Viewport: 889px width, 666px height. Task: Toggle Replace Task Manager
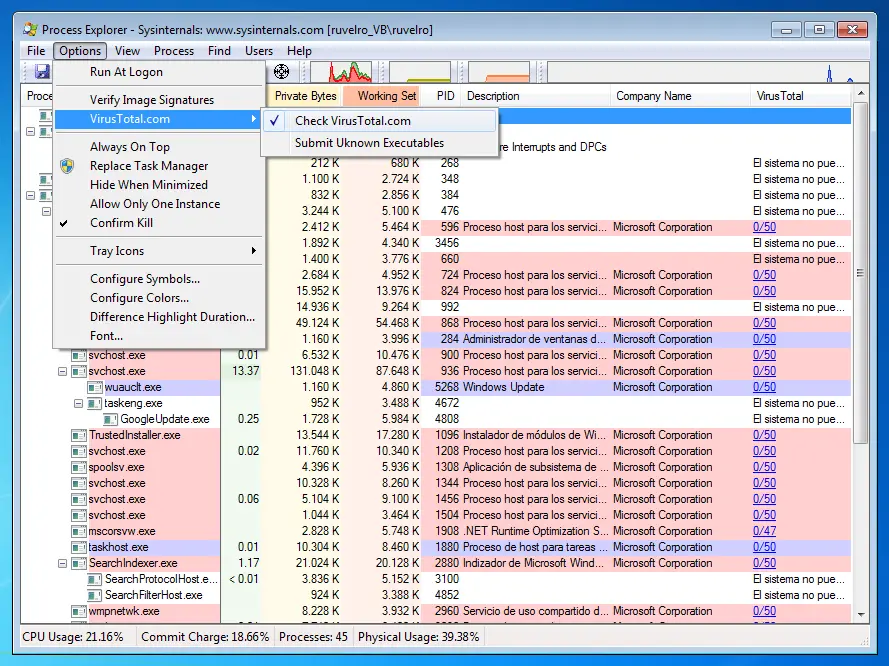coord(159,166)
